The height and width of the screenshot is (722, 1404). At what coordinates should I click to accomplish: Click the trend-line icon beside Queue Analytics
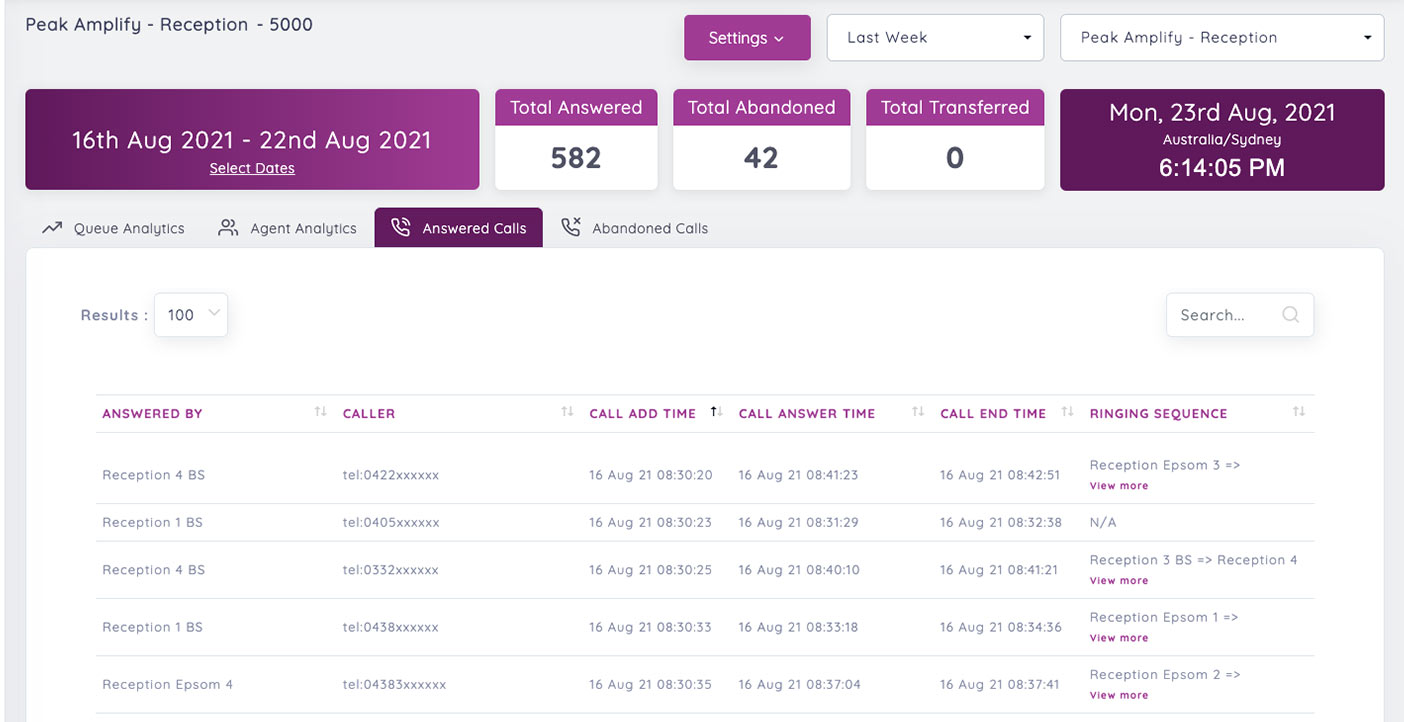[x=52, y=227]
